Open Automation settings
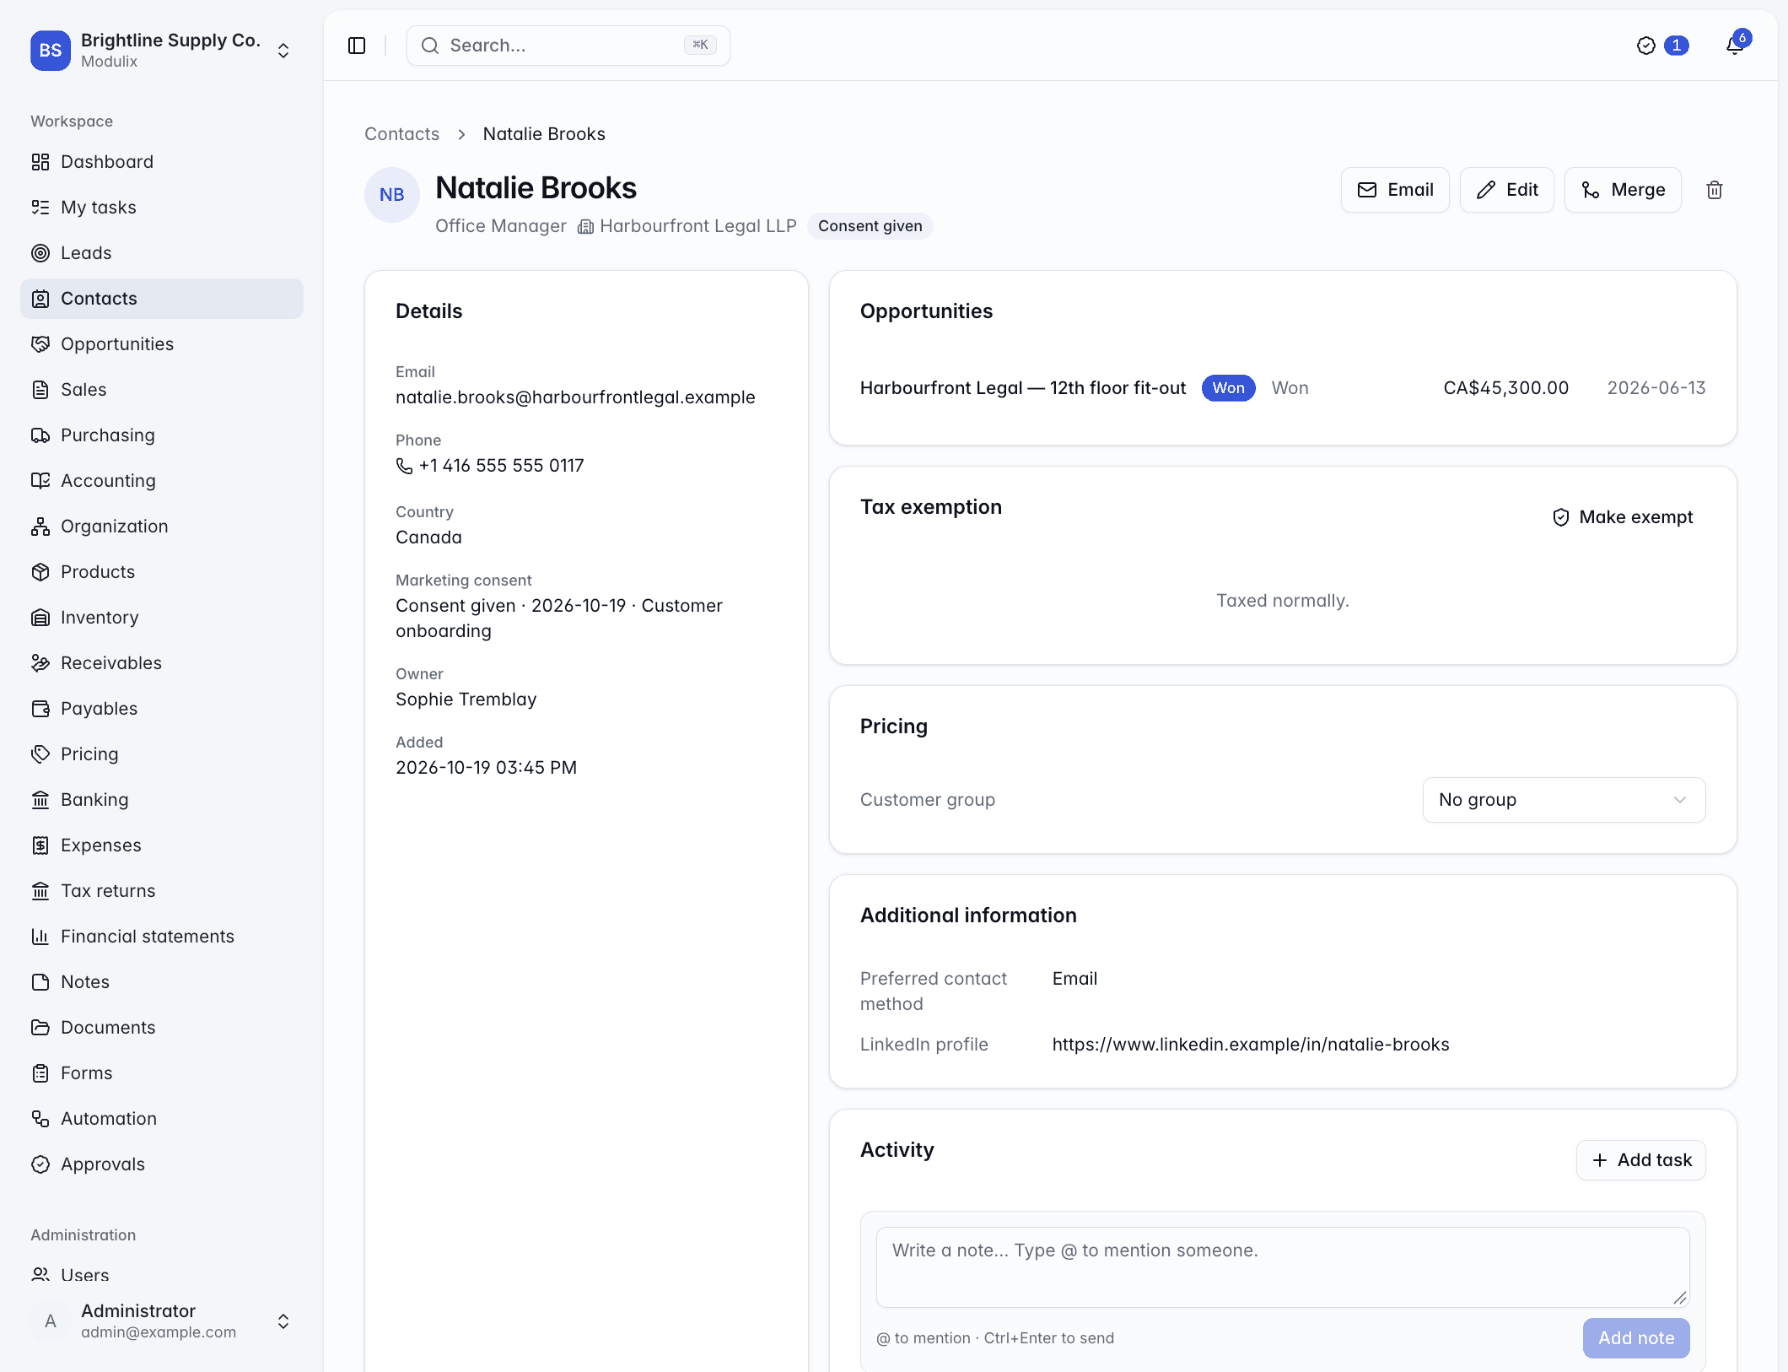 point(162,1118)
